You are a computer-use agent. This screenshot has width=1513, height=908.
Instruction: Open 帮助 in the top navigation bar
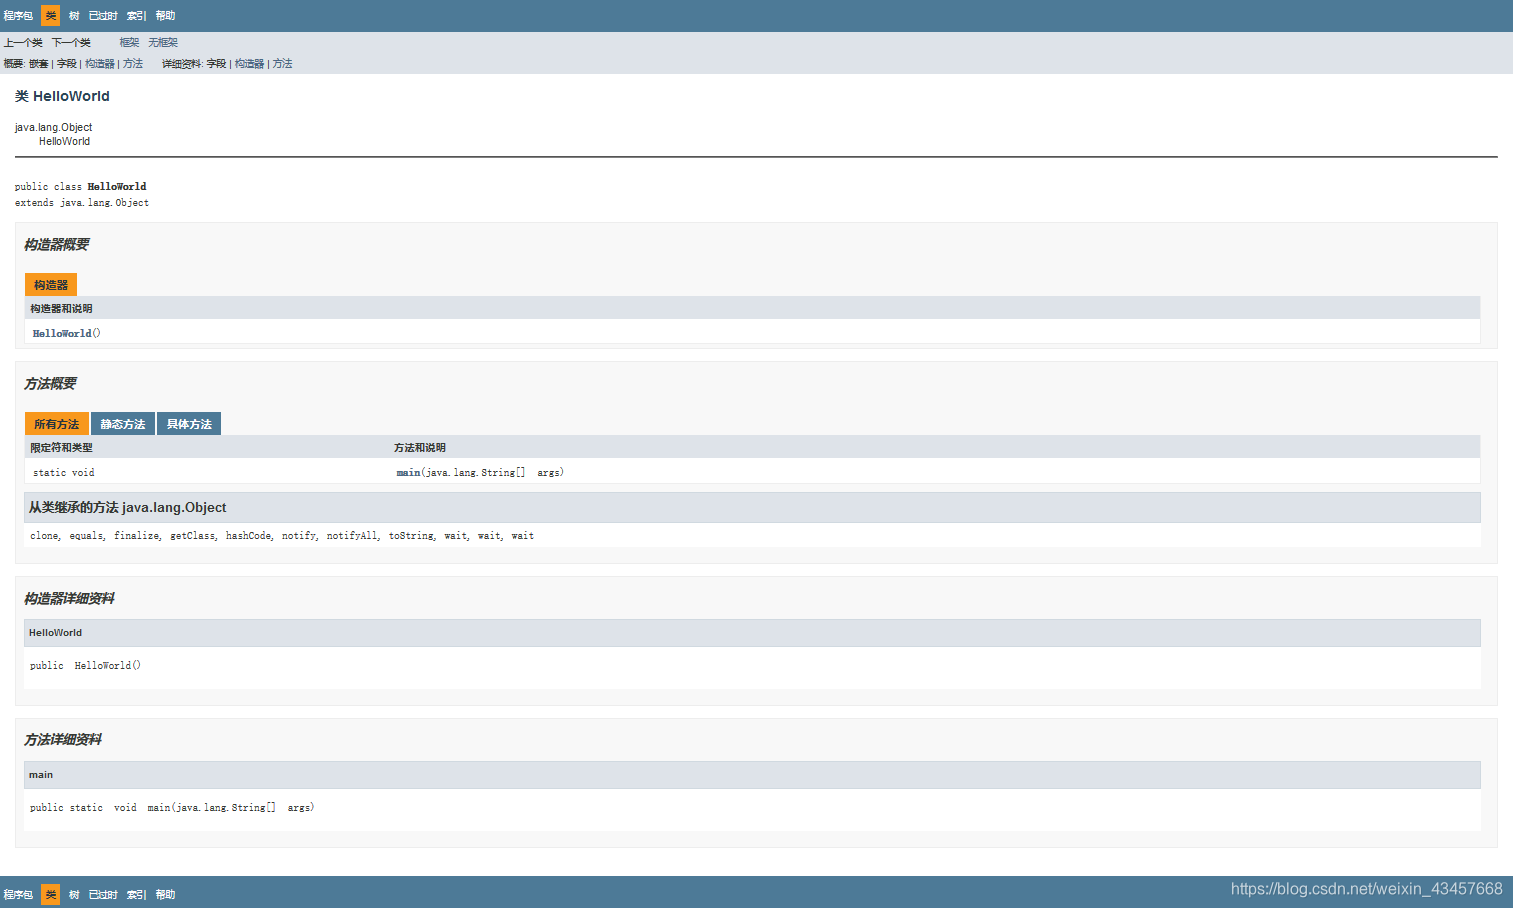point(165,16)
